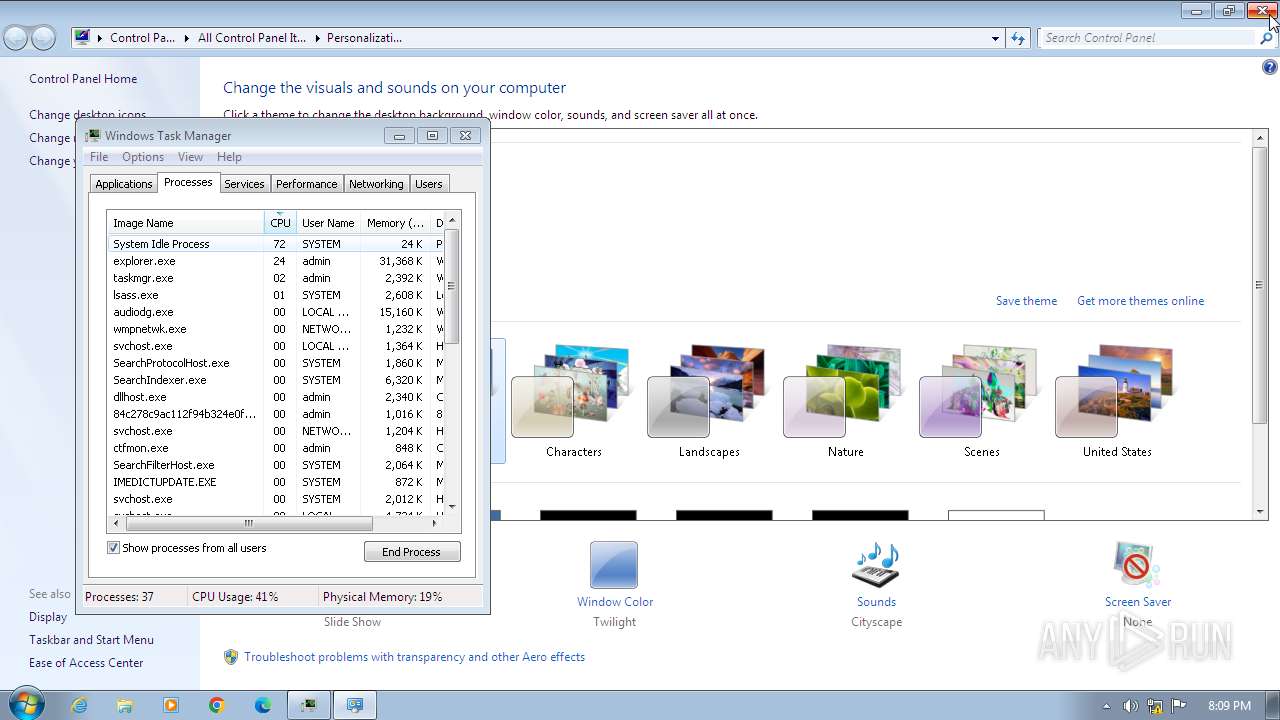Click the Help question mark icon
This screenshot has width=1280, height=720.
pyautogui.click(x=1270, y=68)
